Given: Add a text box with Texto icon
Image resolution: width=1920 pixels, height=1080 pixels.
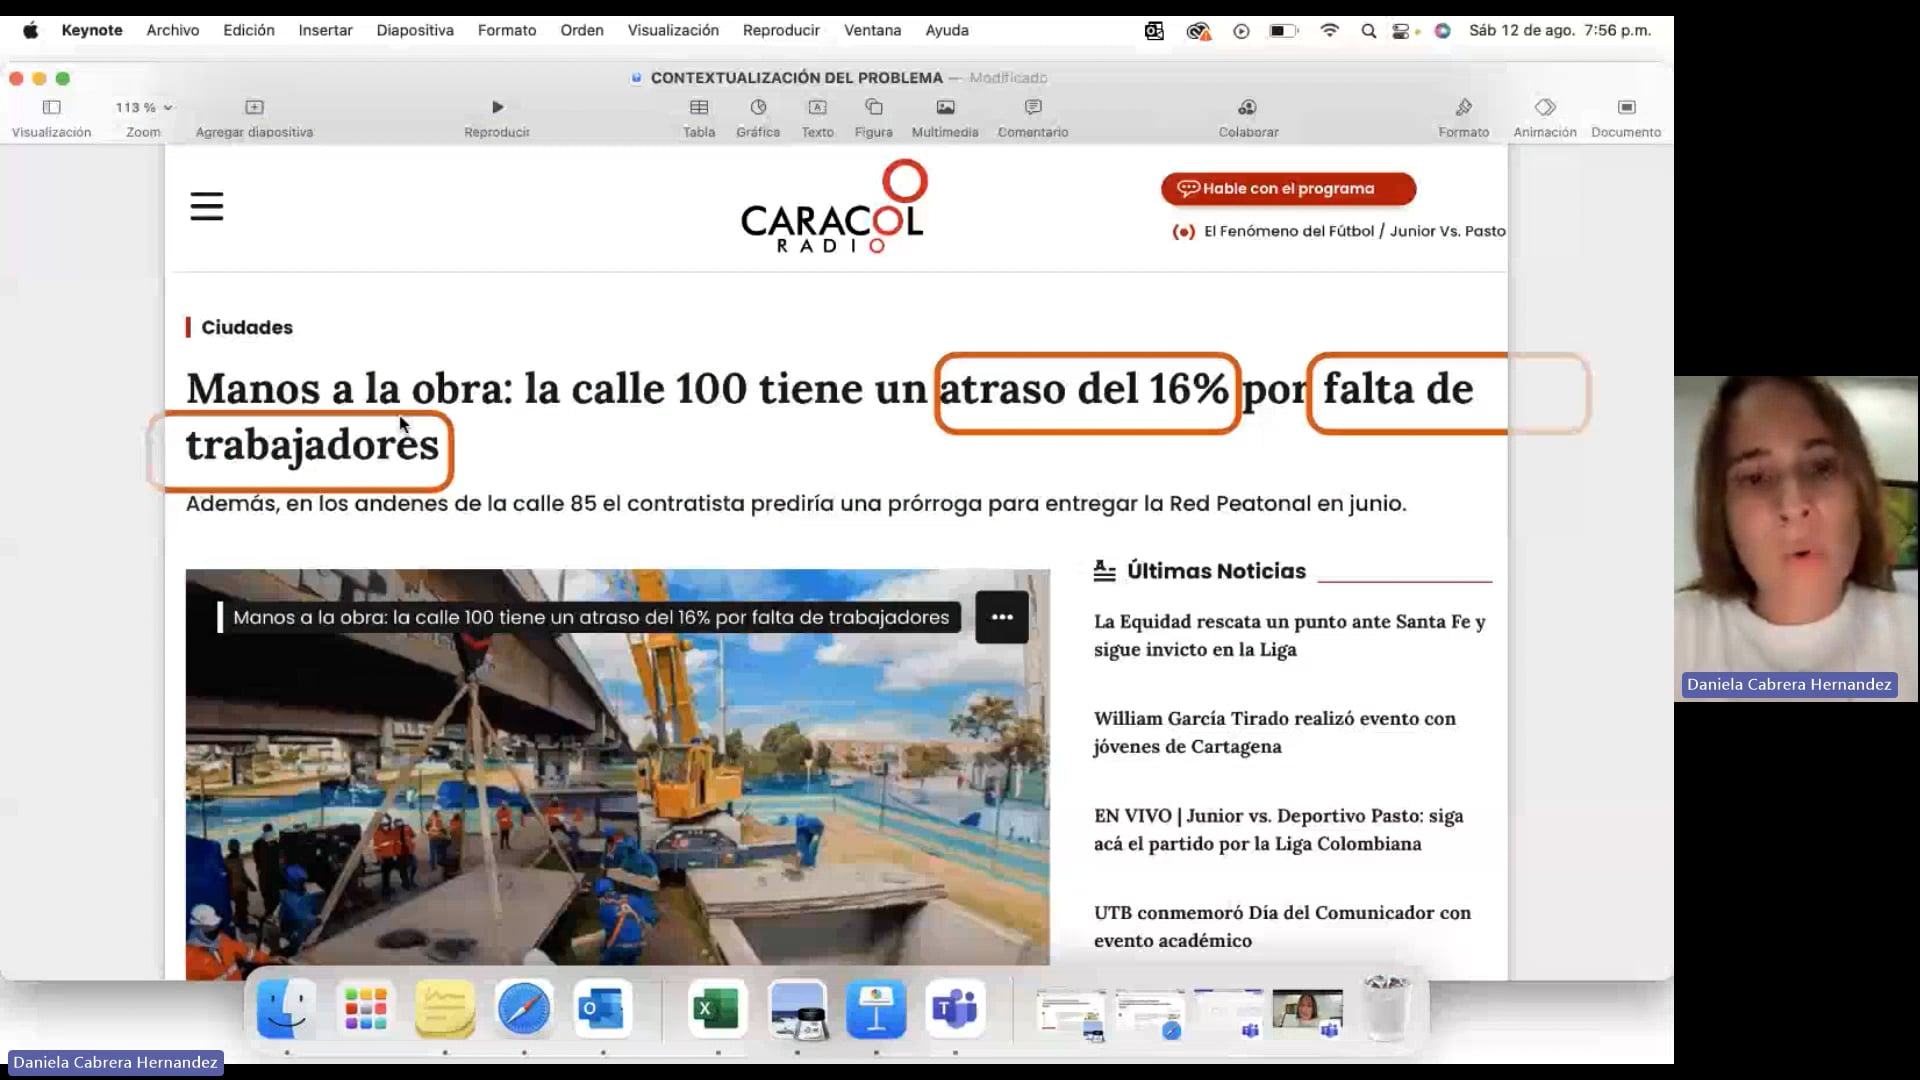Looking at the screenshot, I should (817, 107).
